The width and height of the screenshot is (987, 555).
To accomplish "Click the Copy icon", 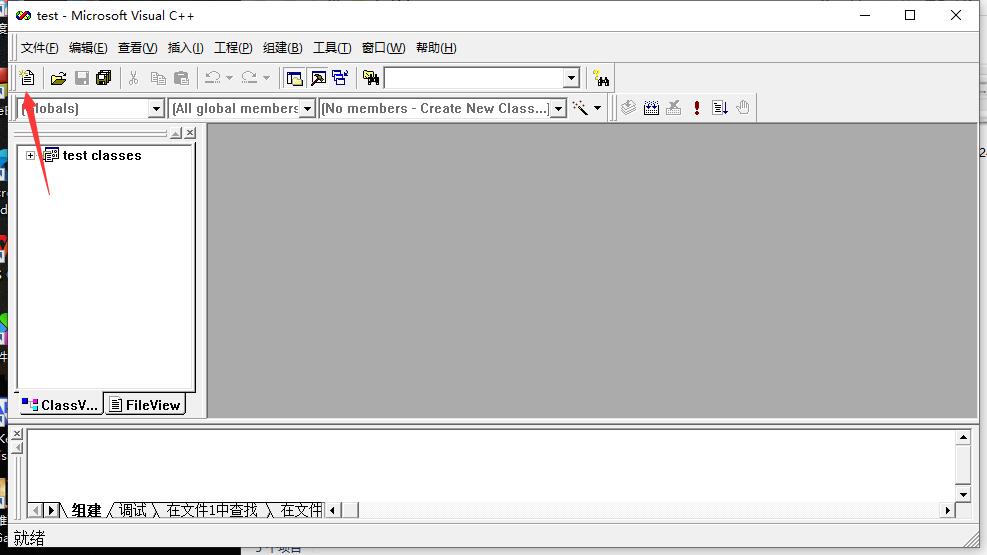I will (157, 78).
